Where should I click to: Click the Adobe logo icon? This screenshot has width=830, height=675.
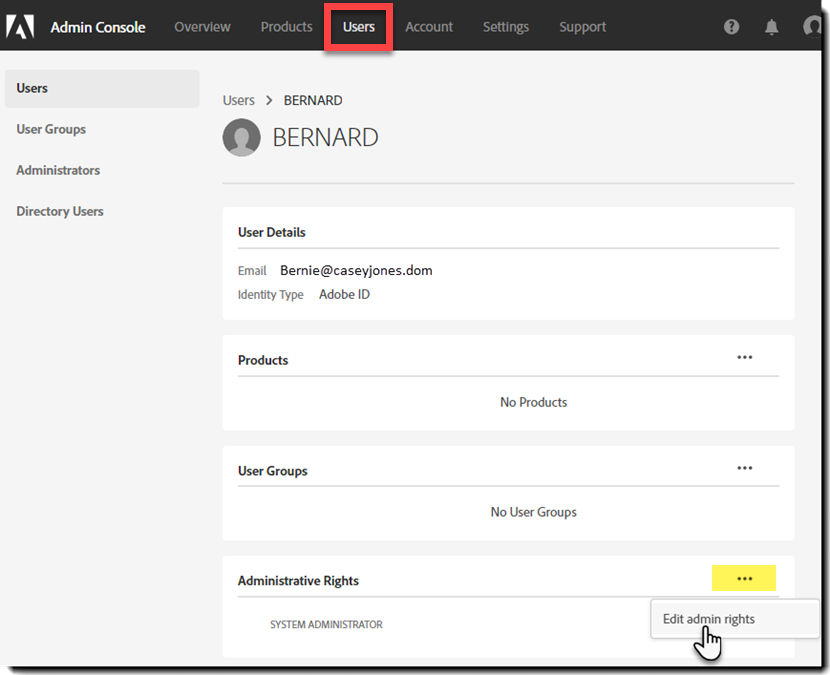pyautogui.click(x=20, y=26)
